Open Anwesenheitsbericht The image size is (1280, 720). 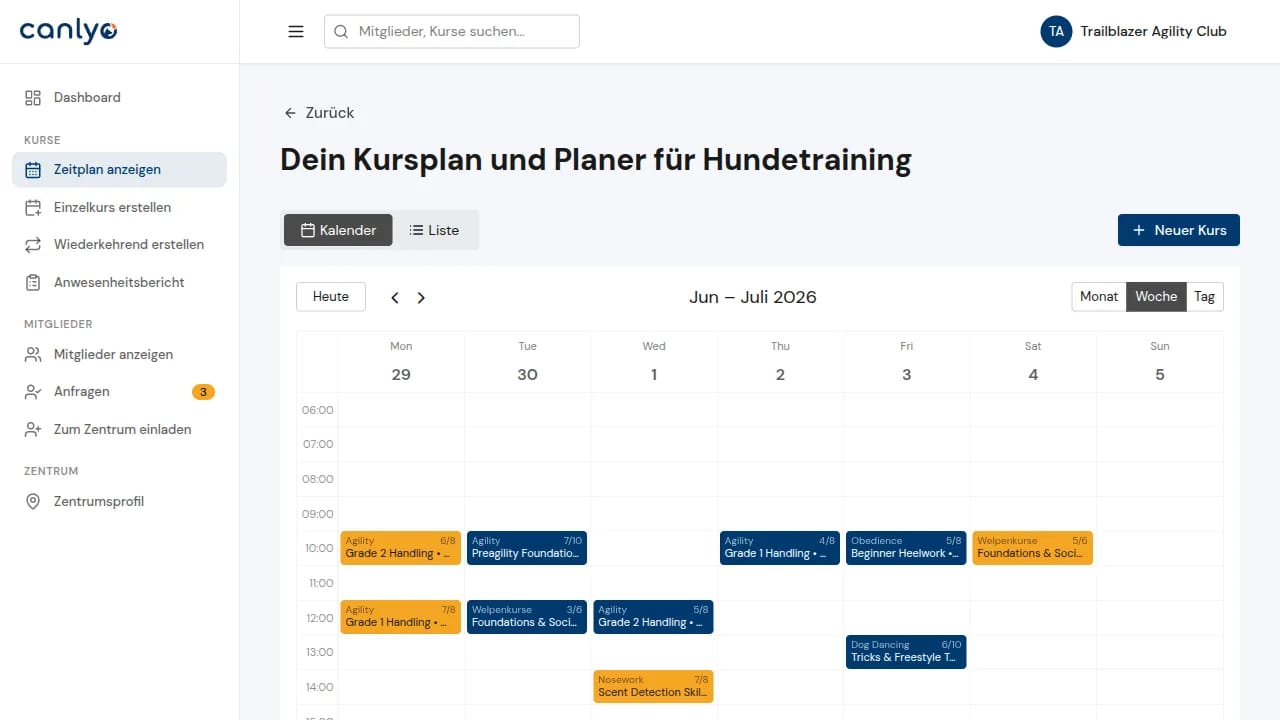tap(119, 282)
